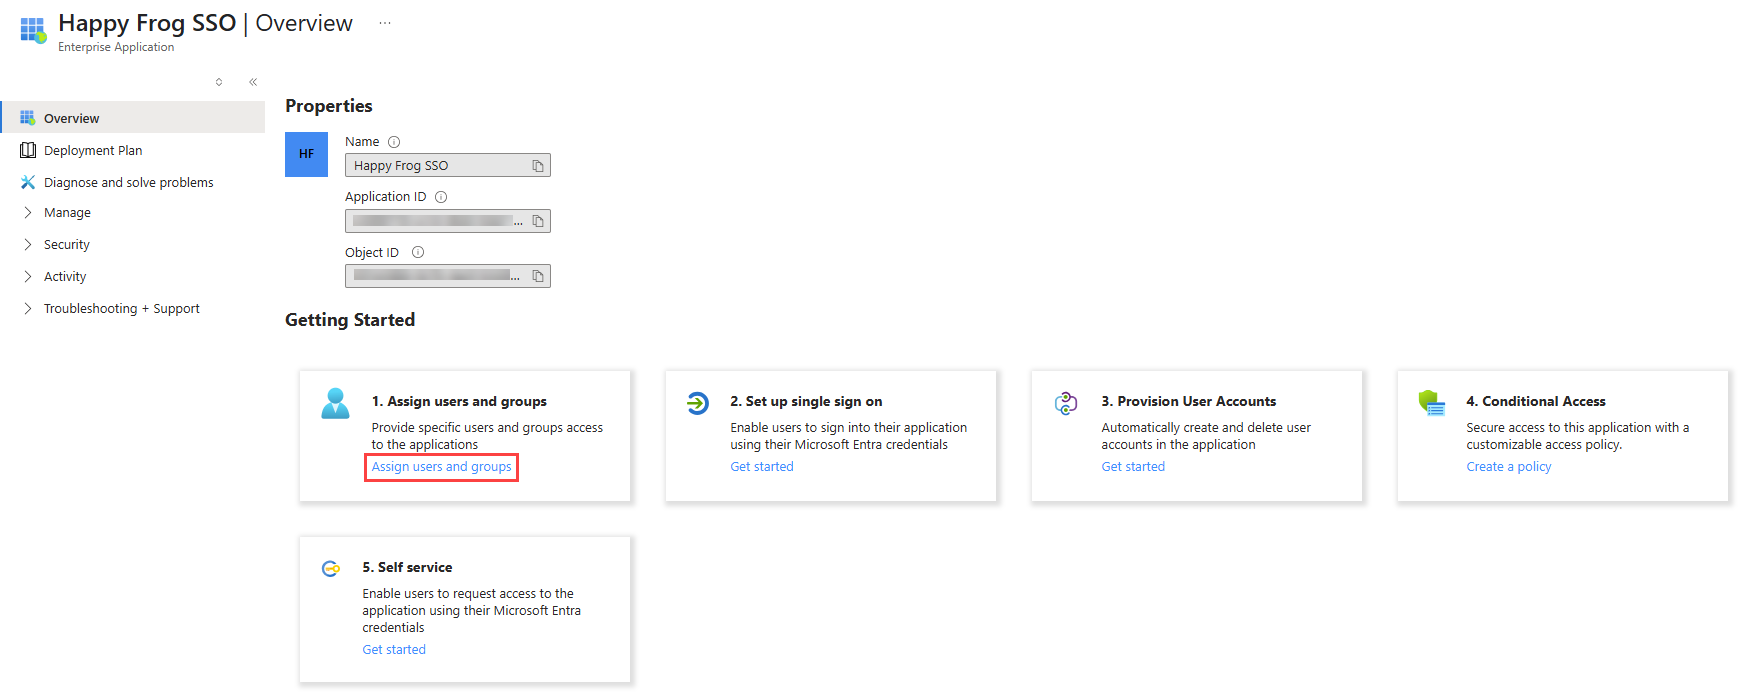Click the Assign users and groups link
This screenshot has height=698, width=1750.
pyautogui.click(x=441, y=467)
